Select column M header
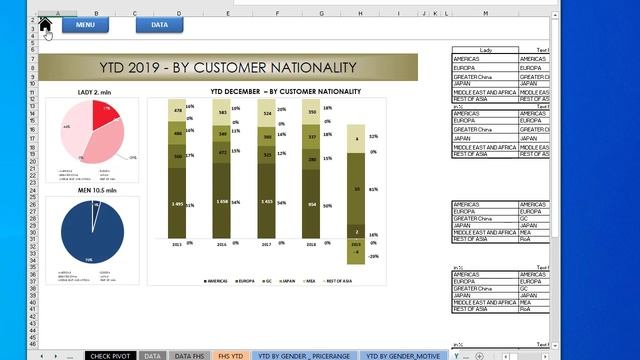640x360 pixels. tap(485, 13)
